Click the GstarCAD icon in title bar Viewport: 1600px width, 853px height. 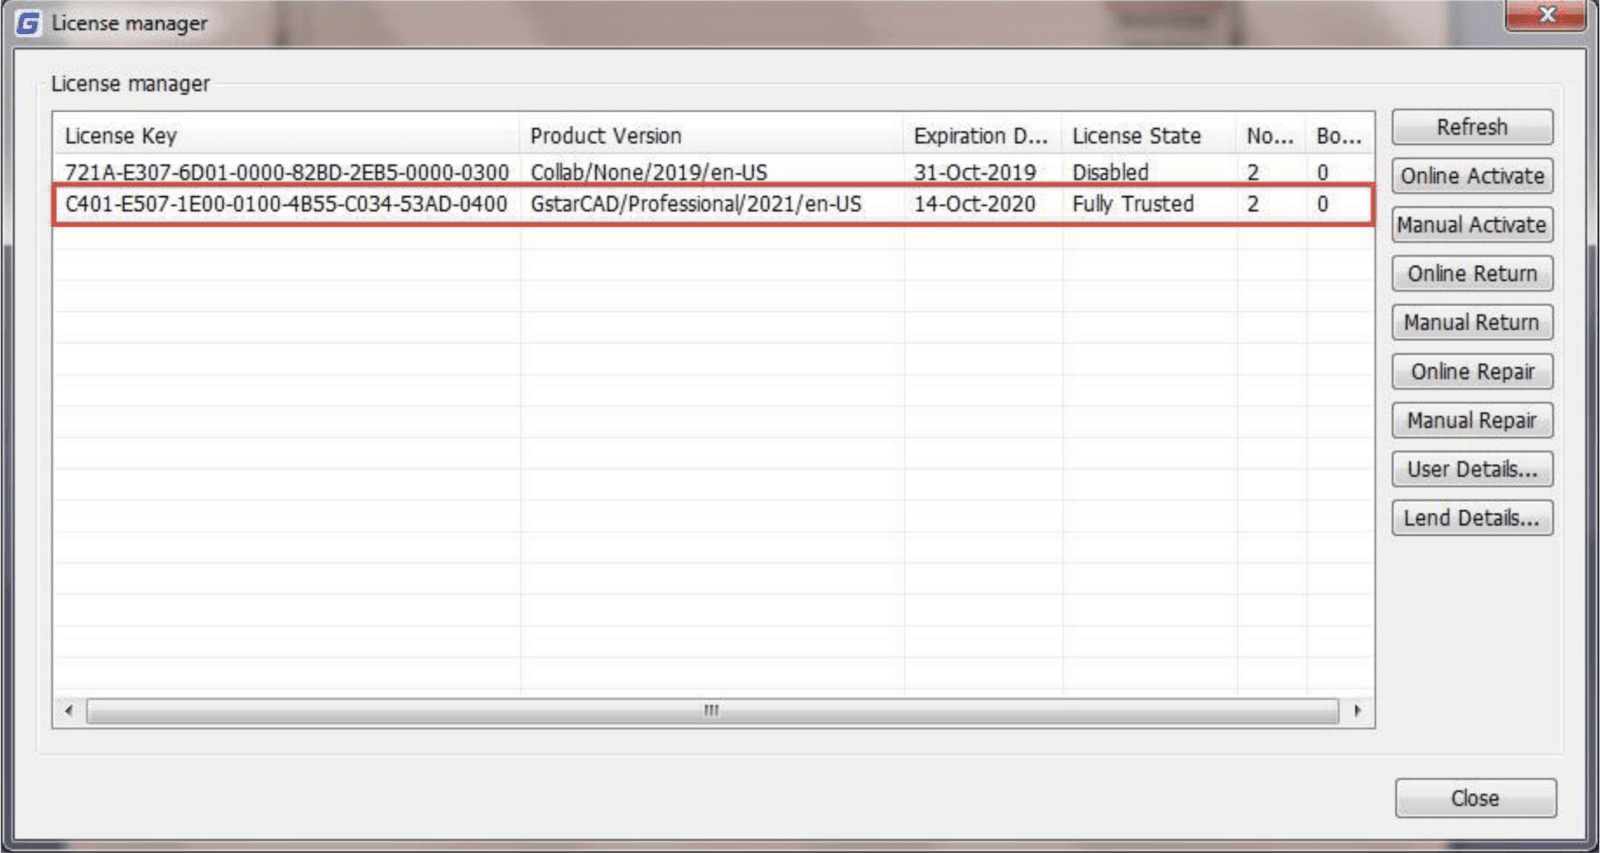click(28, 23)
